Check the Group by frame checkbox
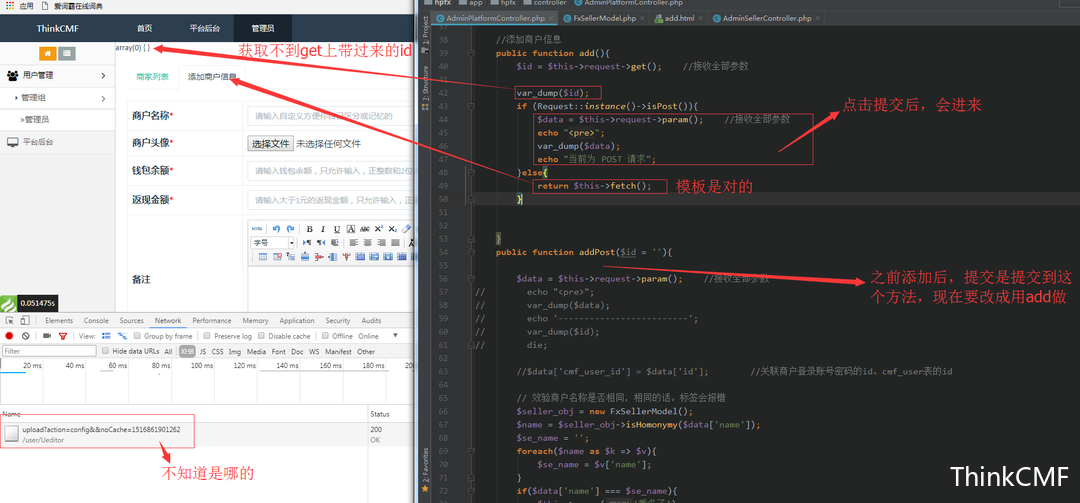 pos(137,336)
